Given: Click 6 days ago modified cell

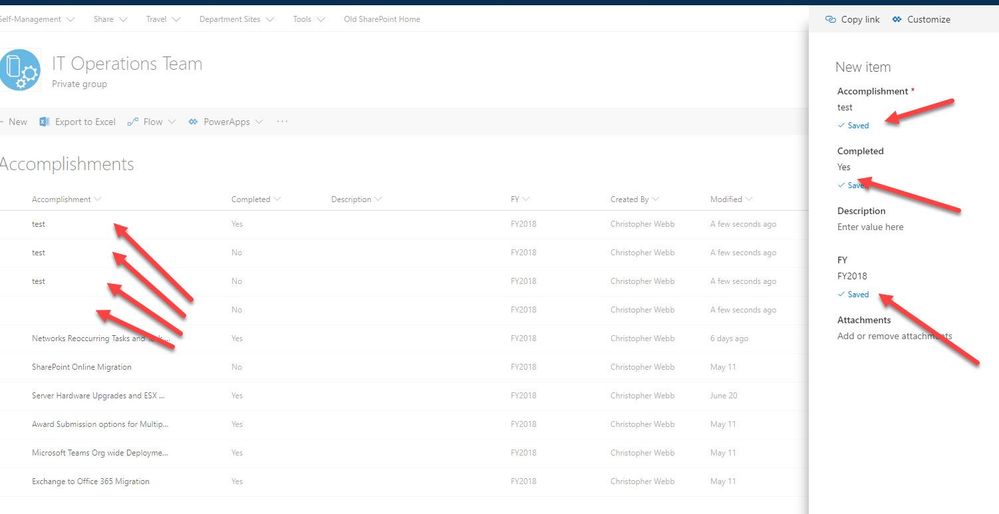Looking at the screenshot, I should pyautogui.click(x=729, y=338).
